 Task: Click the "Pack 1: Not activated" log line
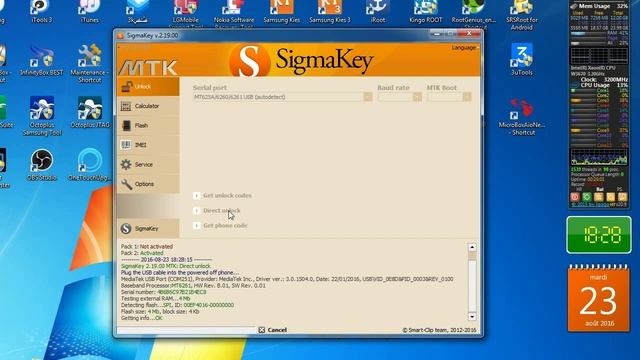[147, 247]
